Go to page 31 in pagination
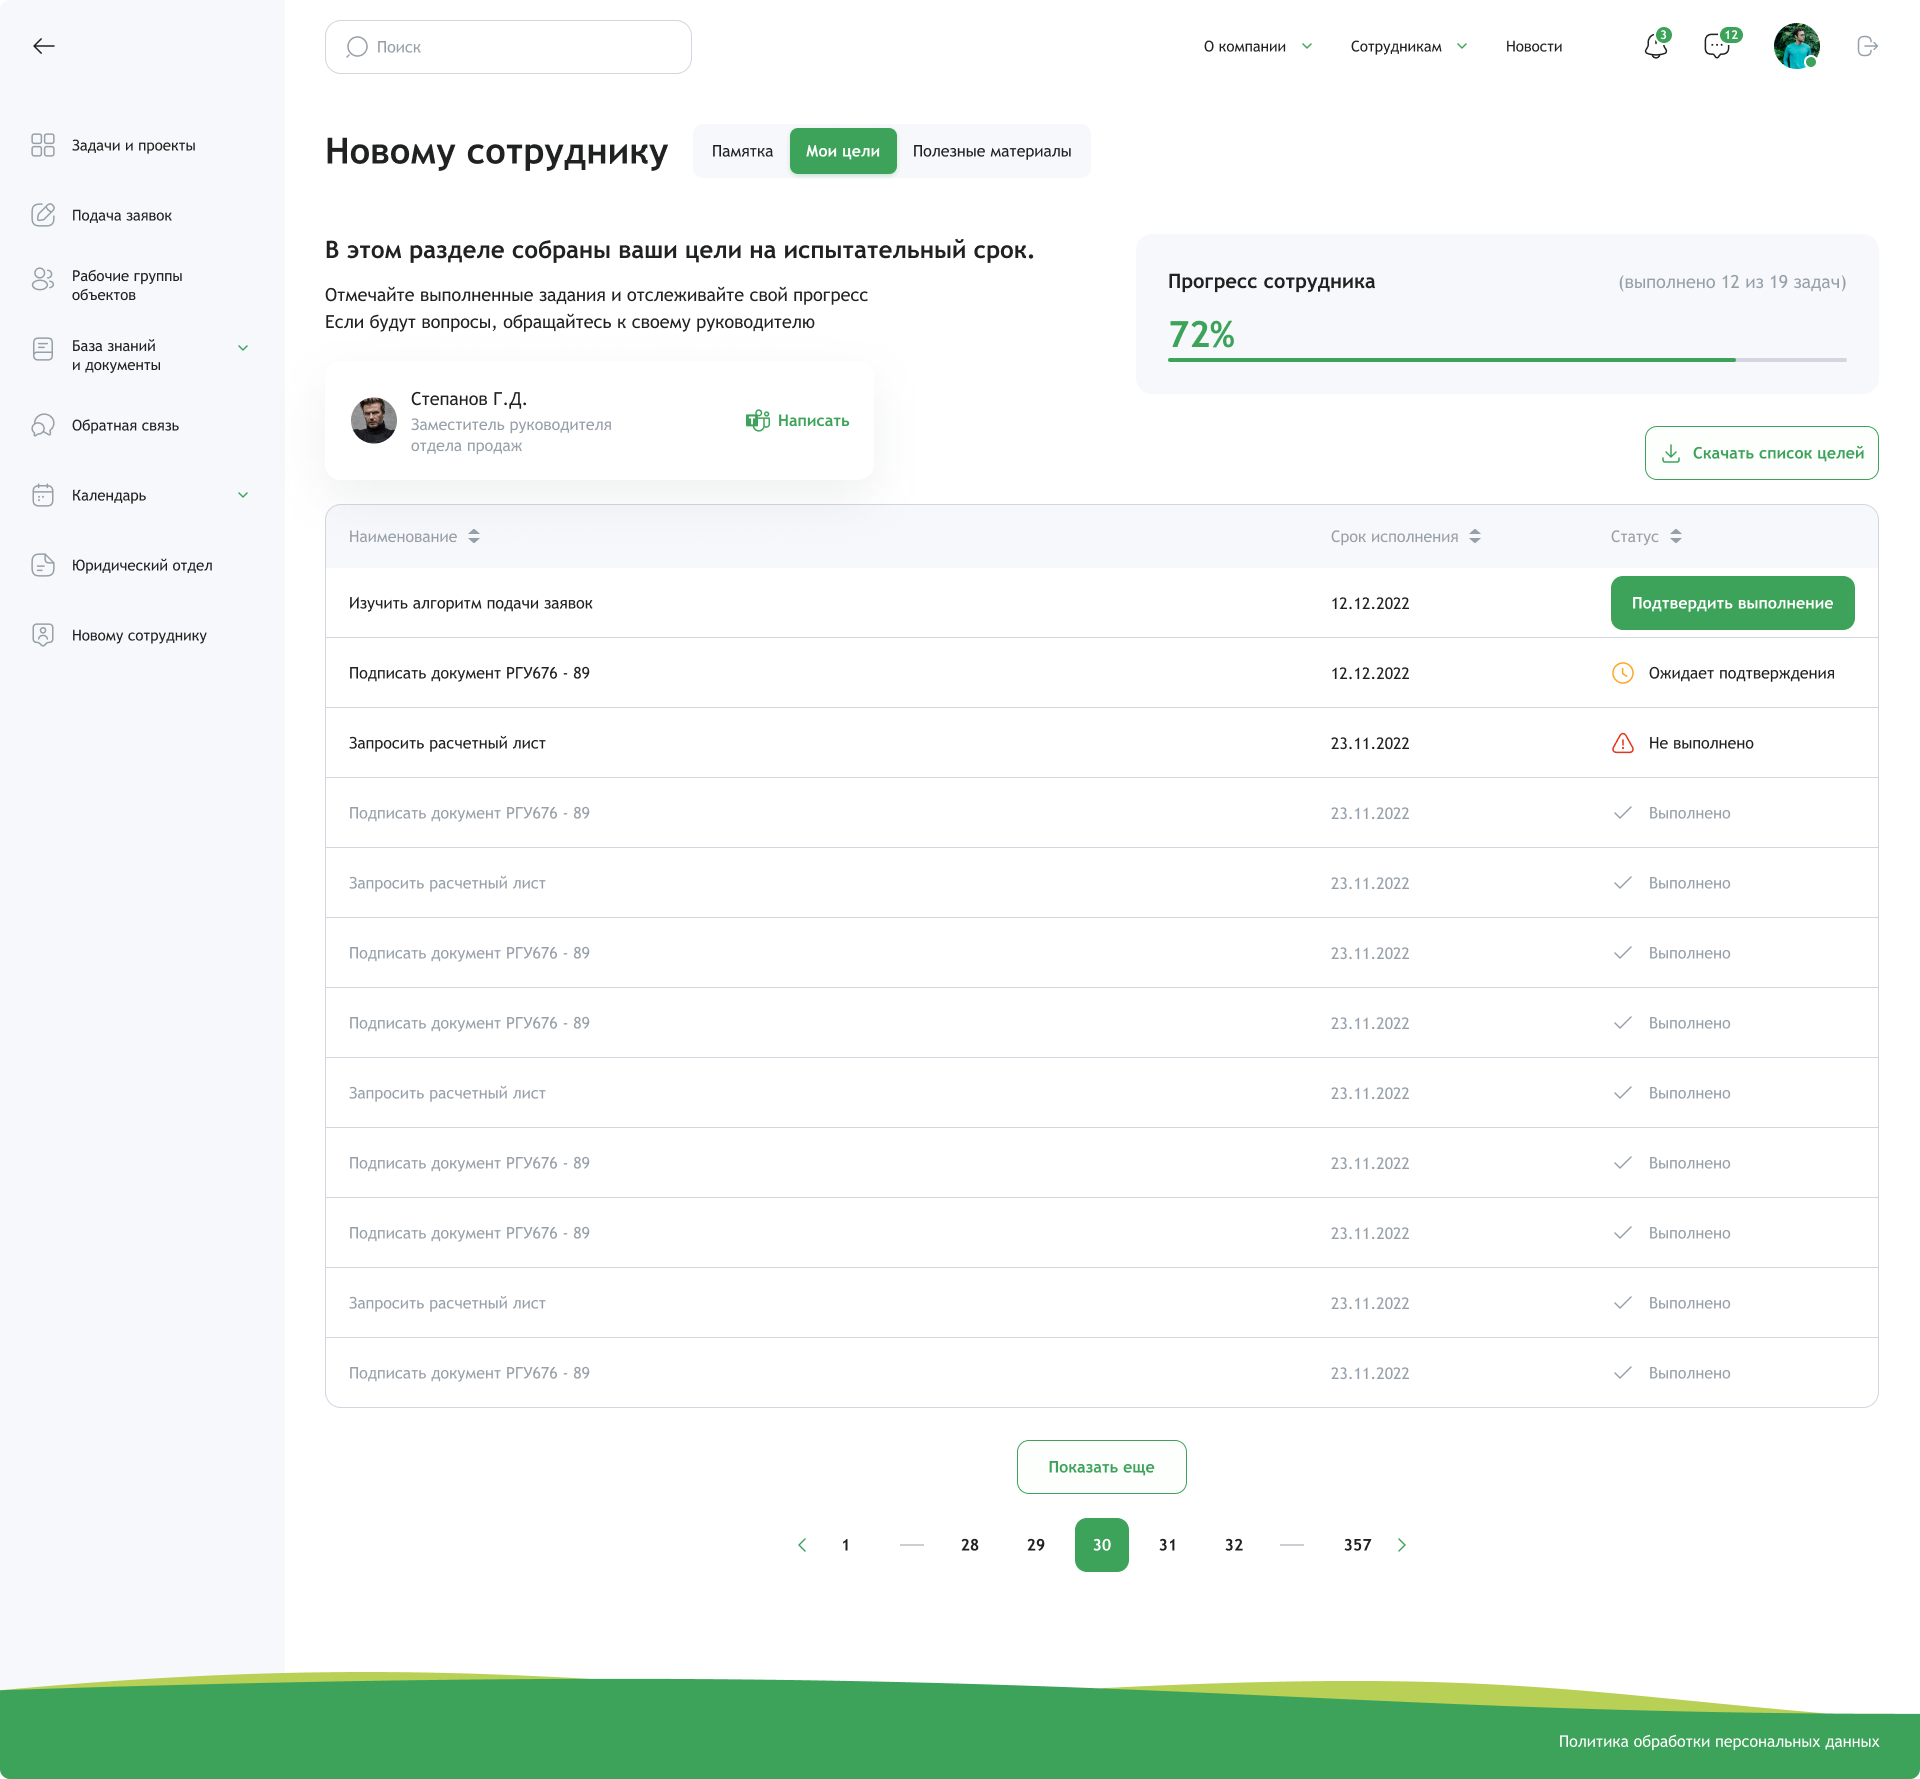 point(1168,1545)
